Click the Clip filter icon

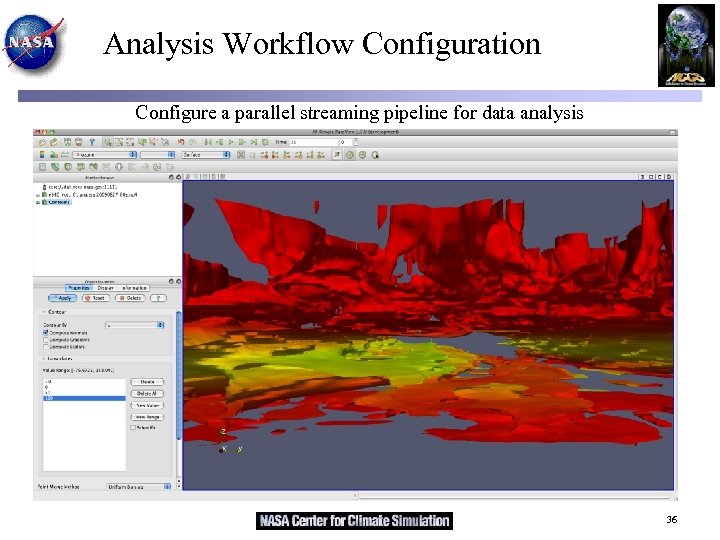68,167
